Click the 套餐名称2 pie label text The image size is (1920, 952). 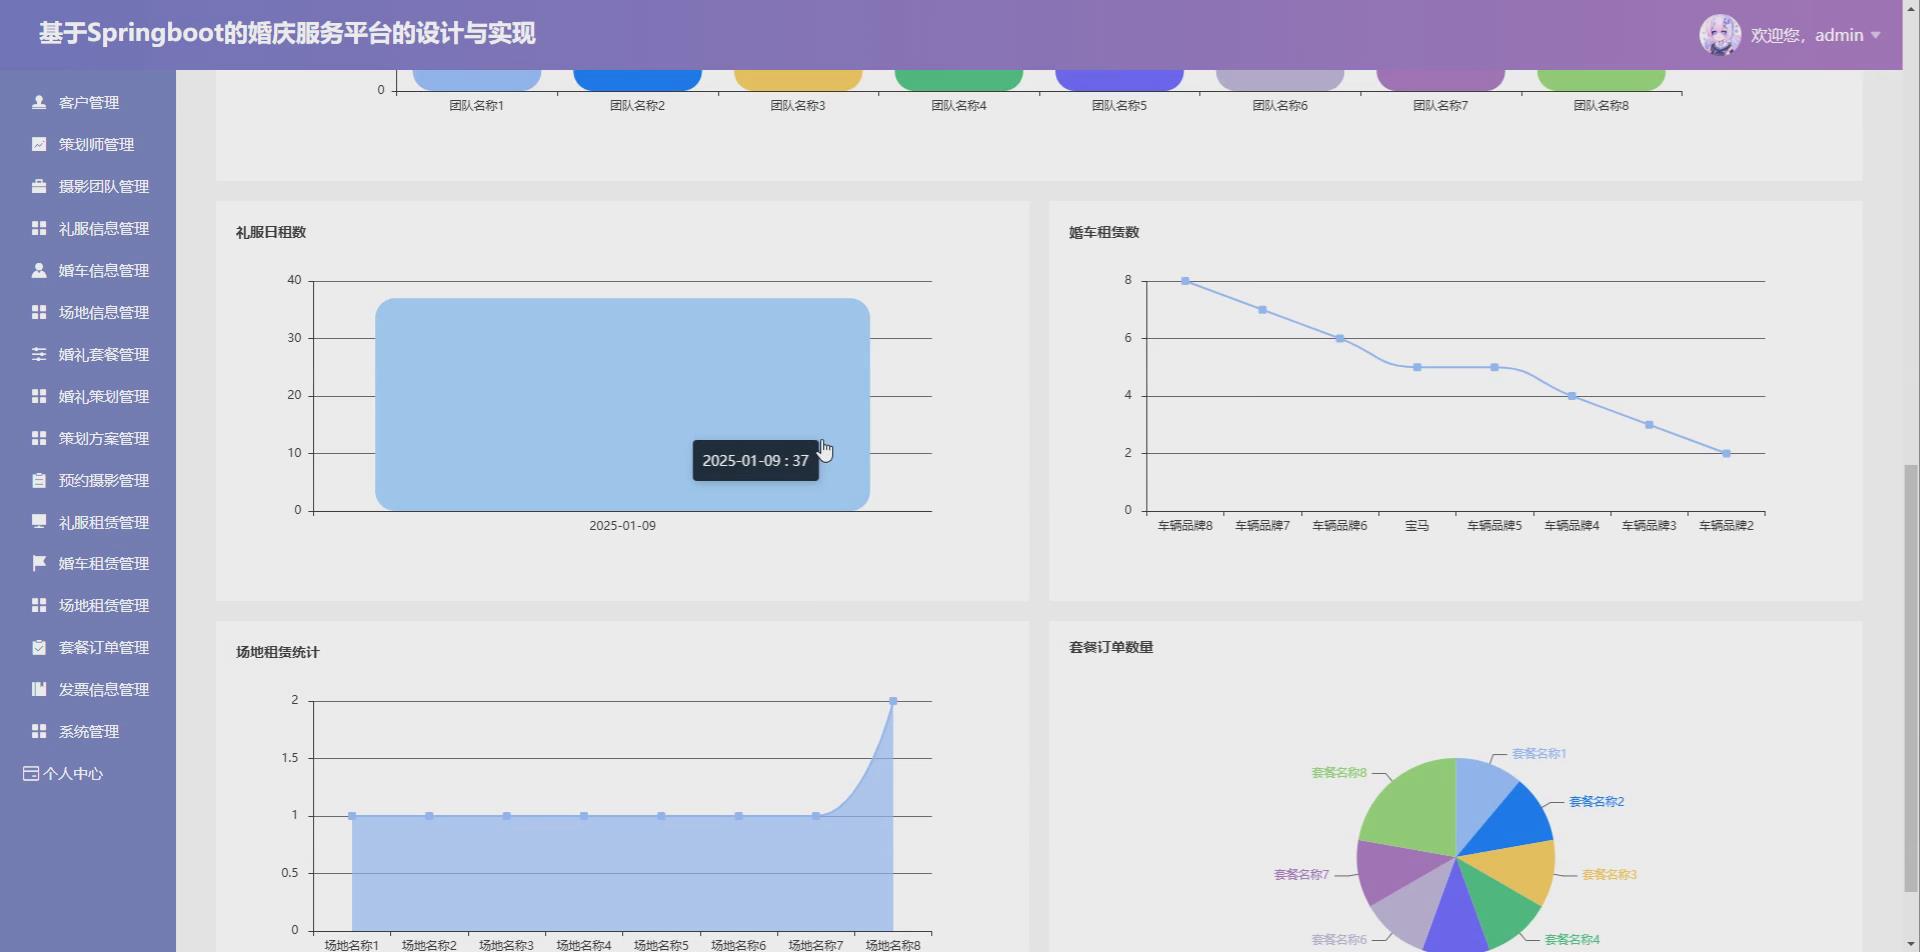click(x=1596, y=801)
